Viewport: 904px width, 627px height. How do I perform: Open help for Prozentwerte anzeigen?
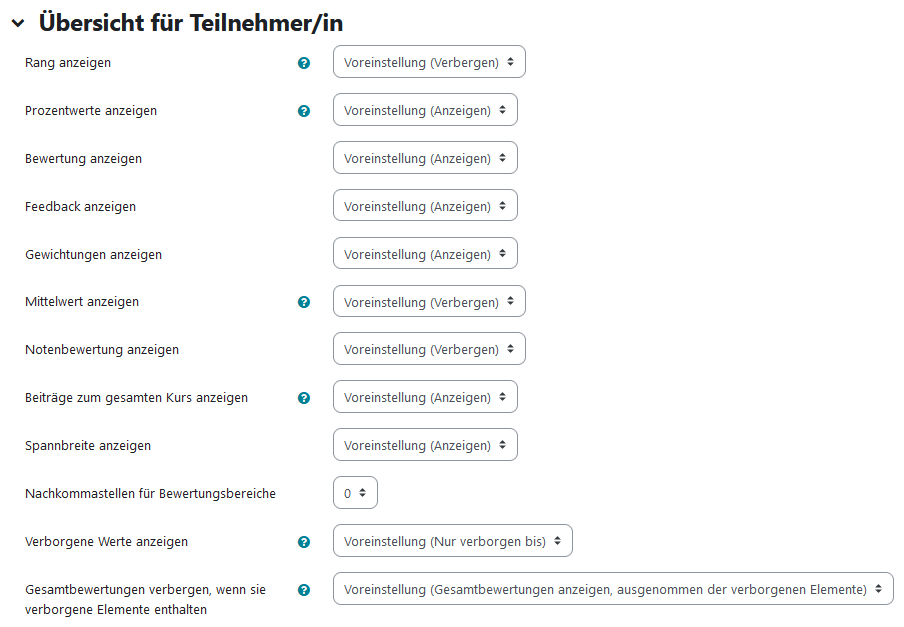tap(304, 111)
